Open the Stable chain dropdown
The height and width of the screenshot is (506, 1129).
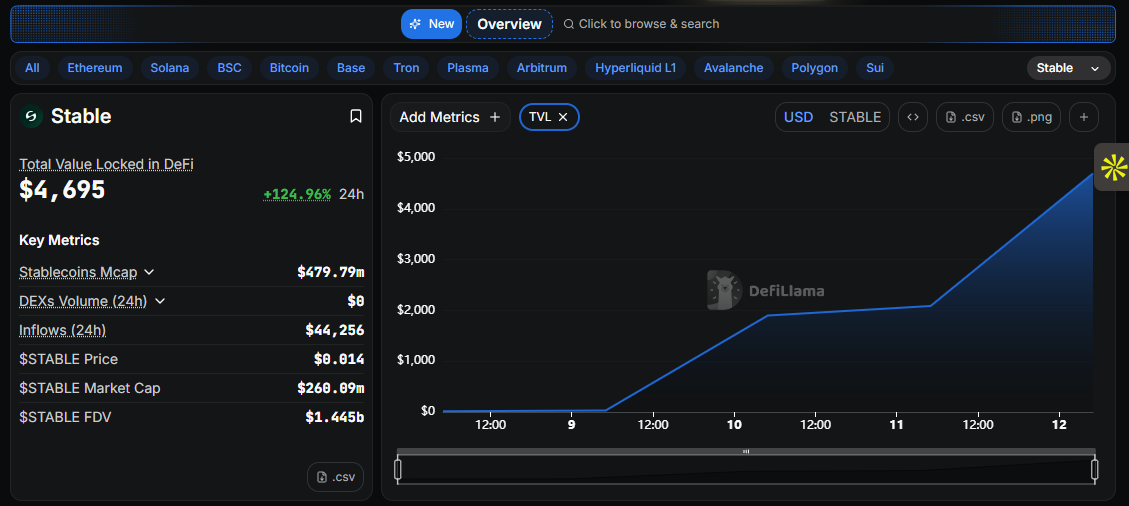point(1068,68)
